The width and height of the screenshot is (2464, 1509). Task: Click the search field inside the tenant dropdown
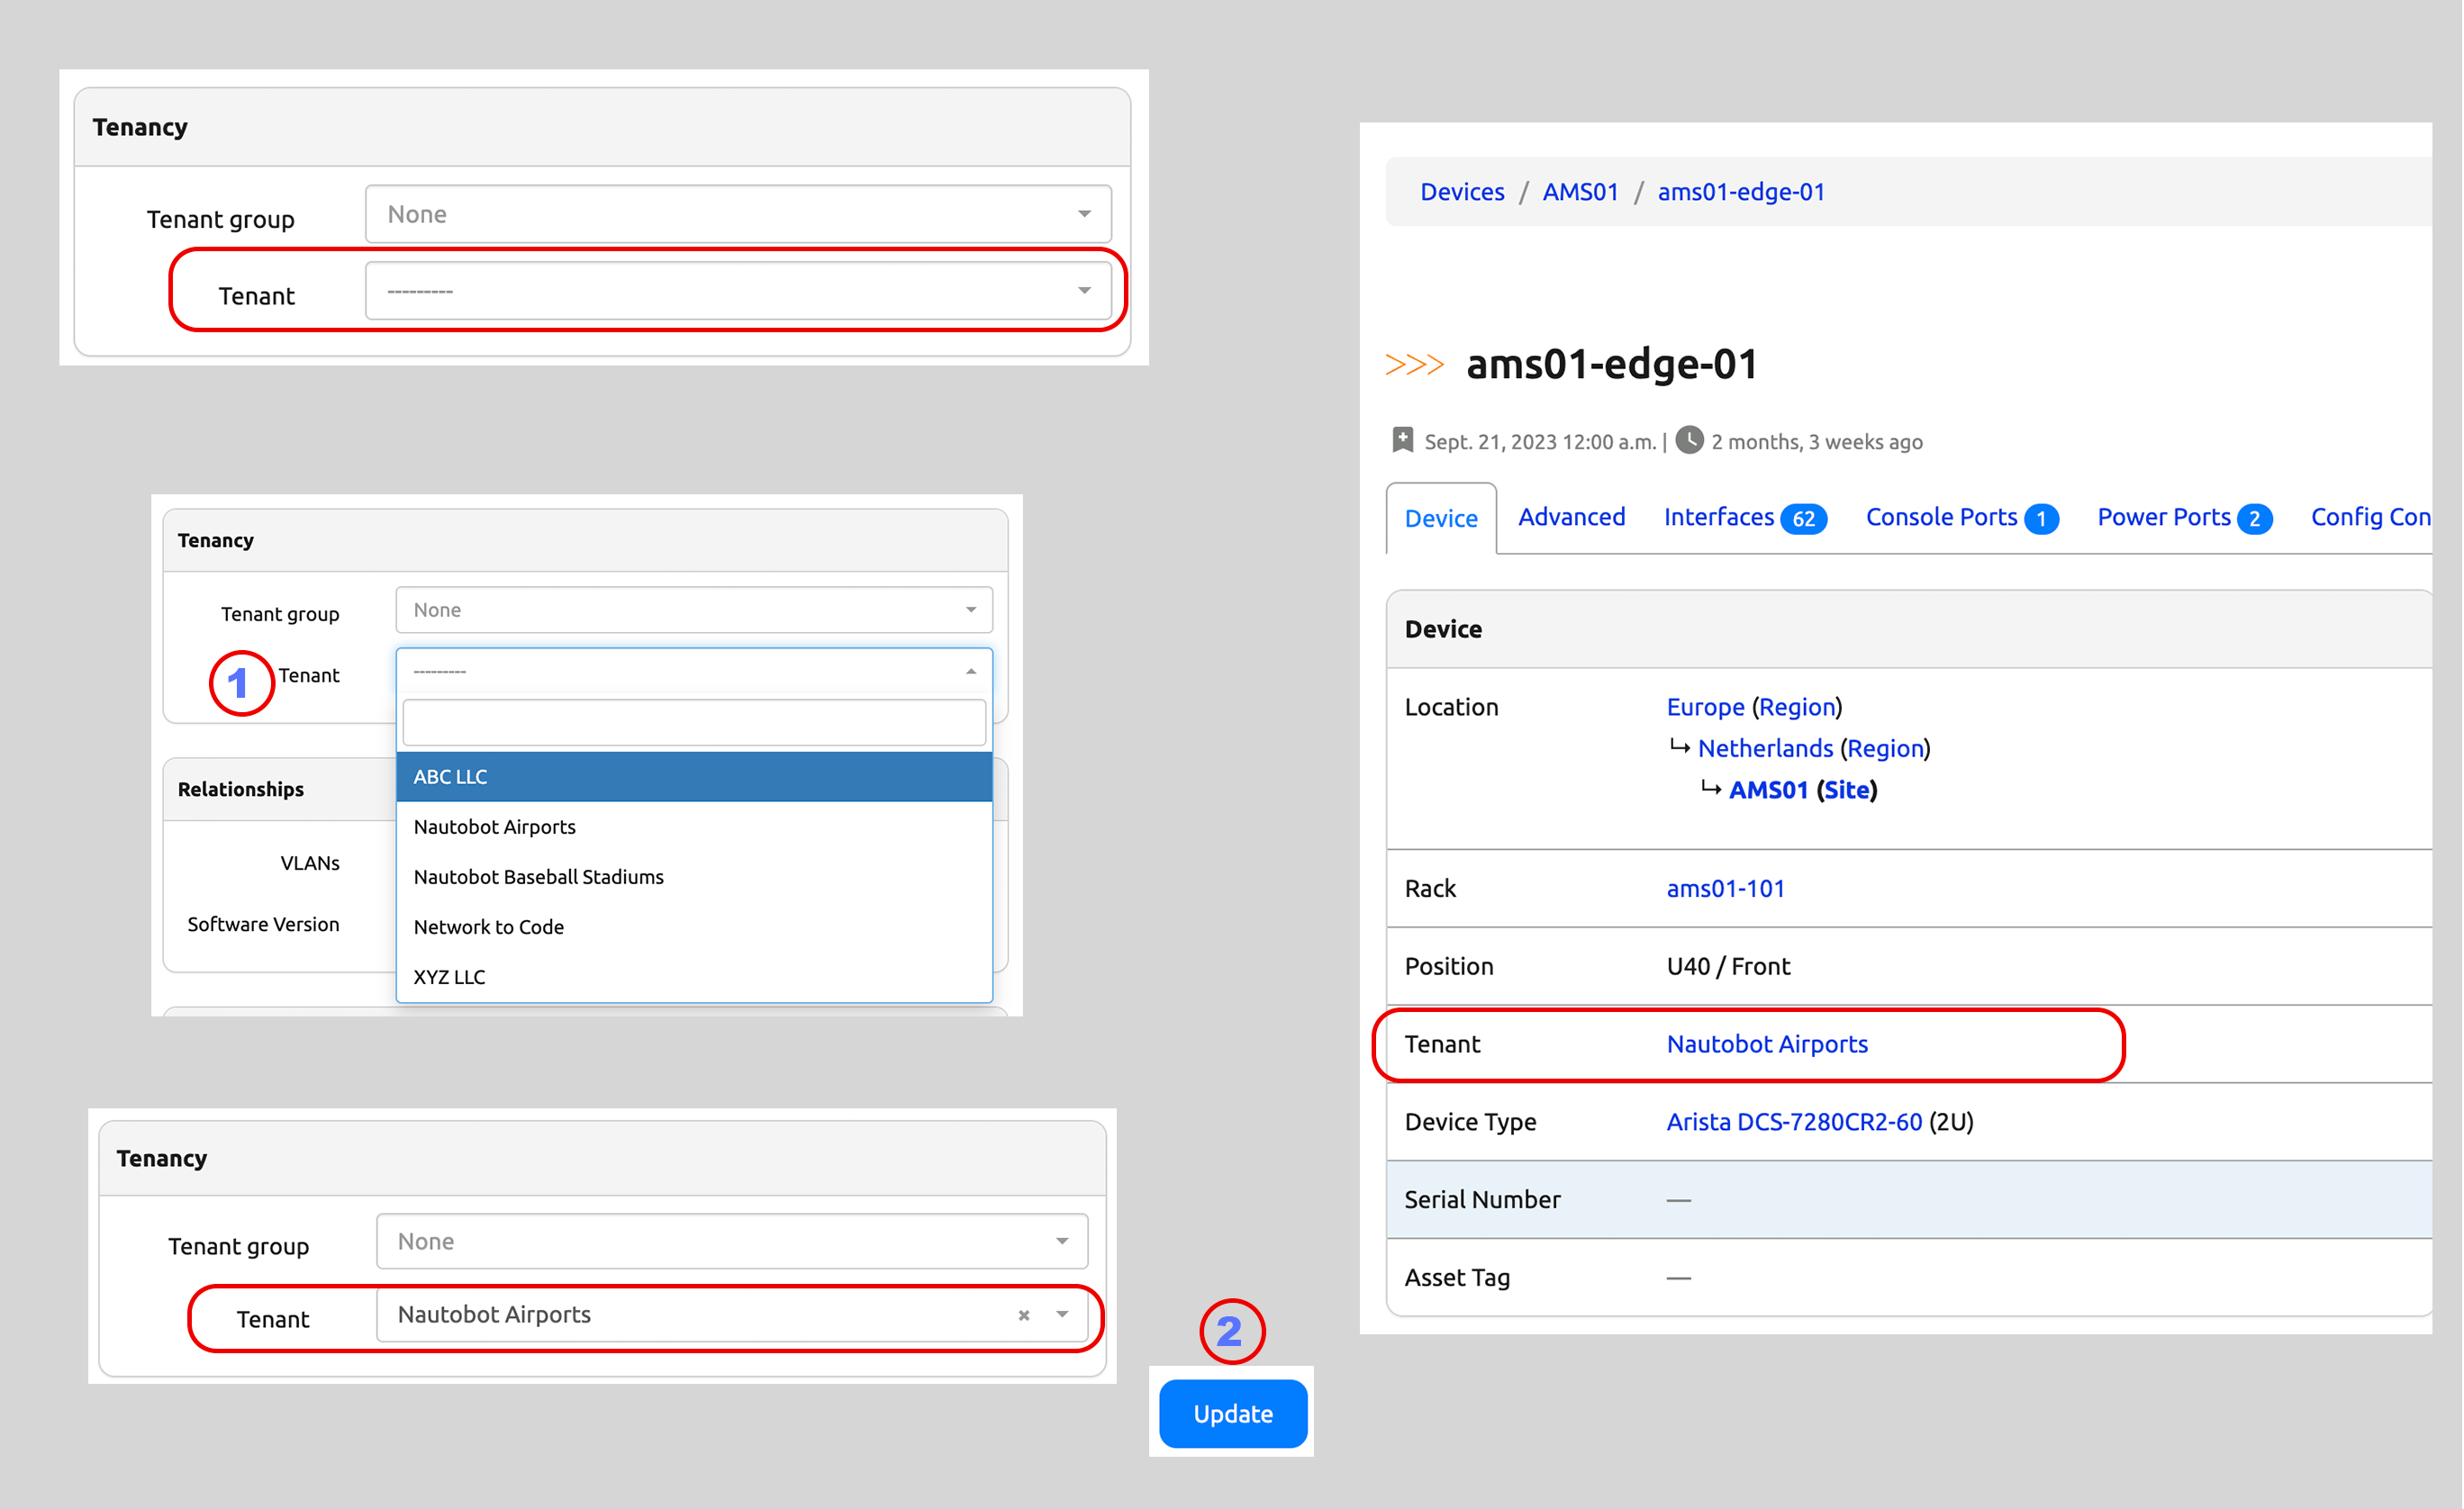coord(693,721)
